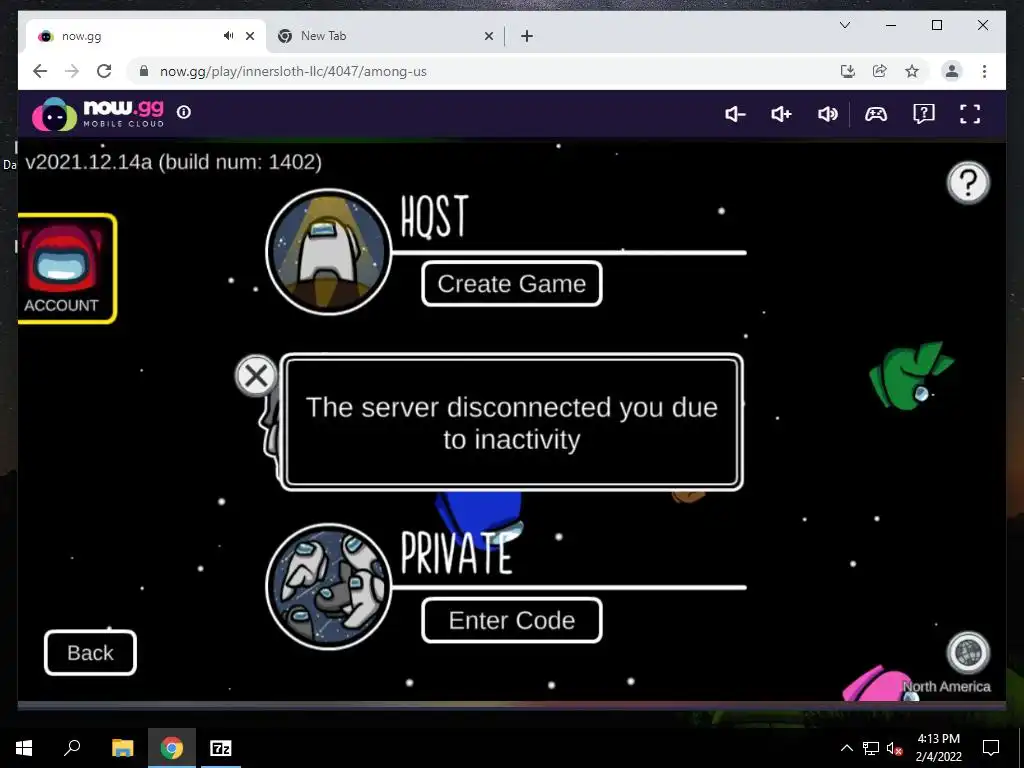The image size is (1024, 768).
Task: Close the New Tab tab
Action: 488,36
